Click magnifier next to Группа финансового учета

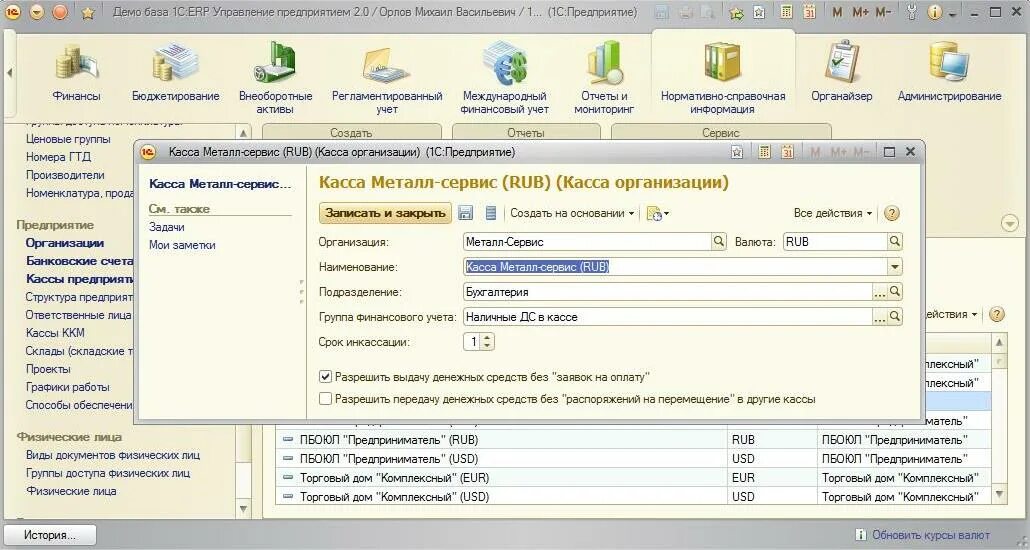[895, 316]
